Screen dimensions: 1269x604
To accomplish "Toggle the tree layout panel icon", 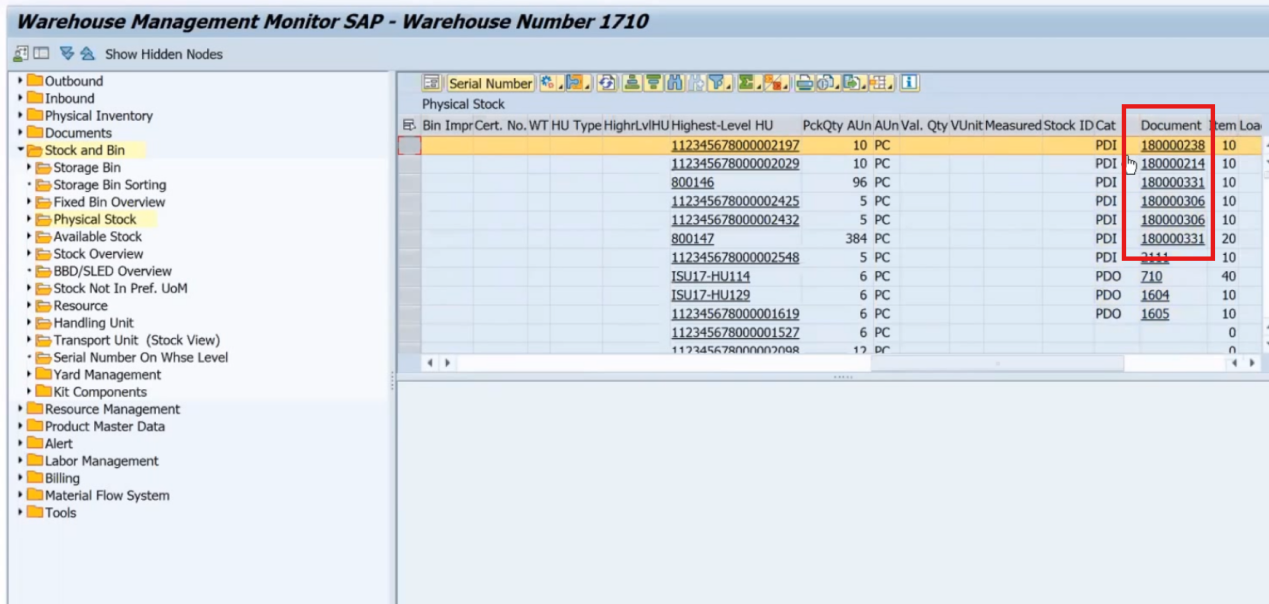I will click(42, 54).
